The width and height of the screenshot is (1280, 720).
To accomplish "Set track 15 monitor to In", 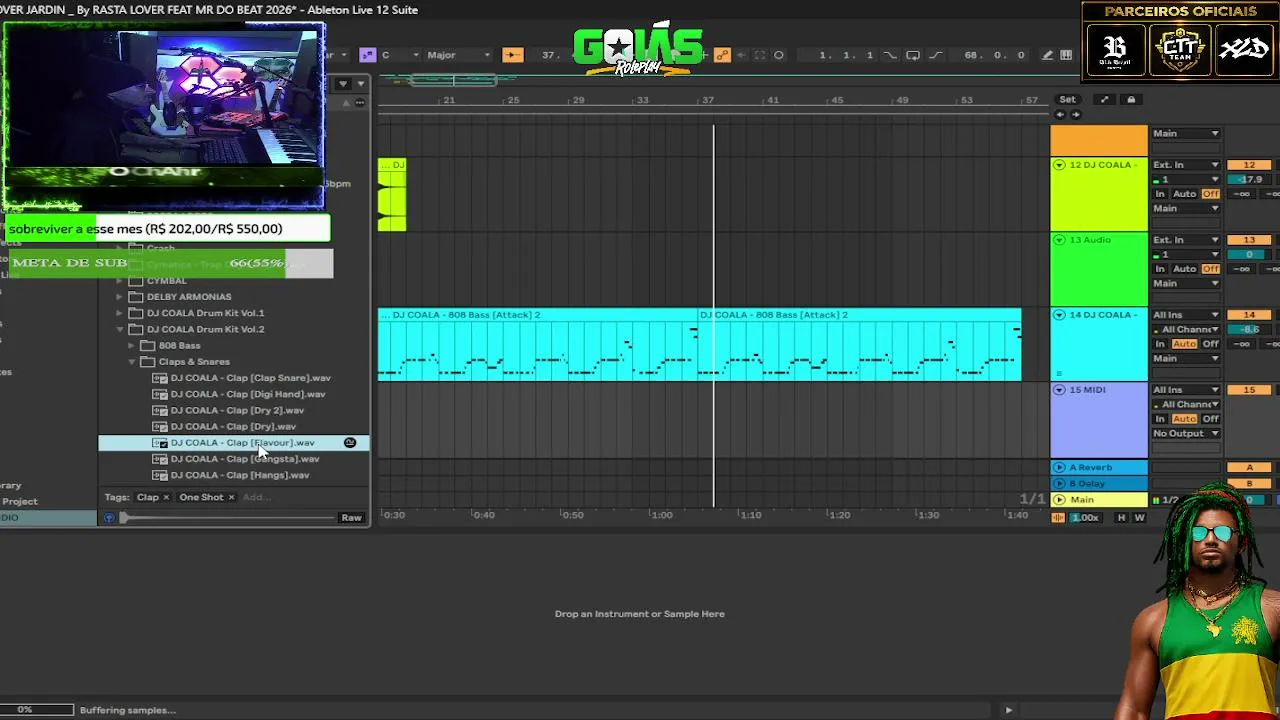I will pyautogui.click(x=1160, y=419).
